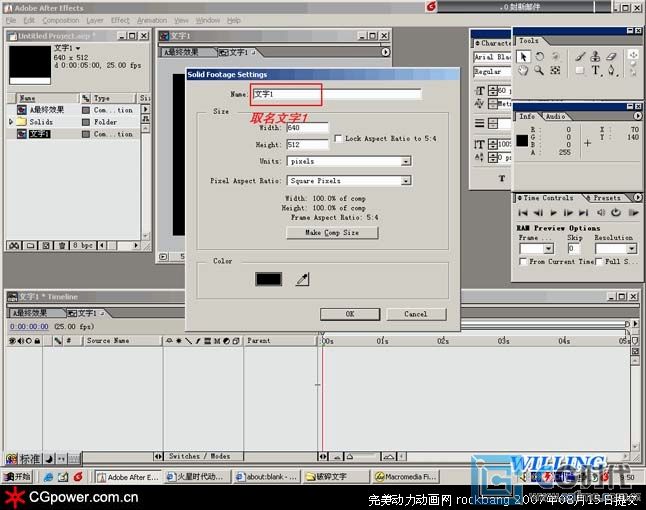The height and width of the screenshot is (510, 646).
Task: Play the composition from Time Controls
Action: (x=553, y=213)
